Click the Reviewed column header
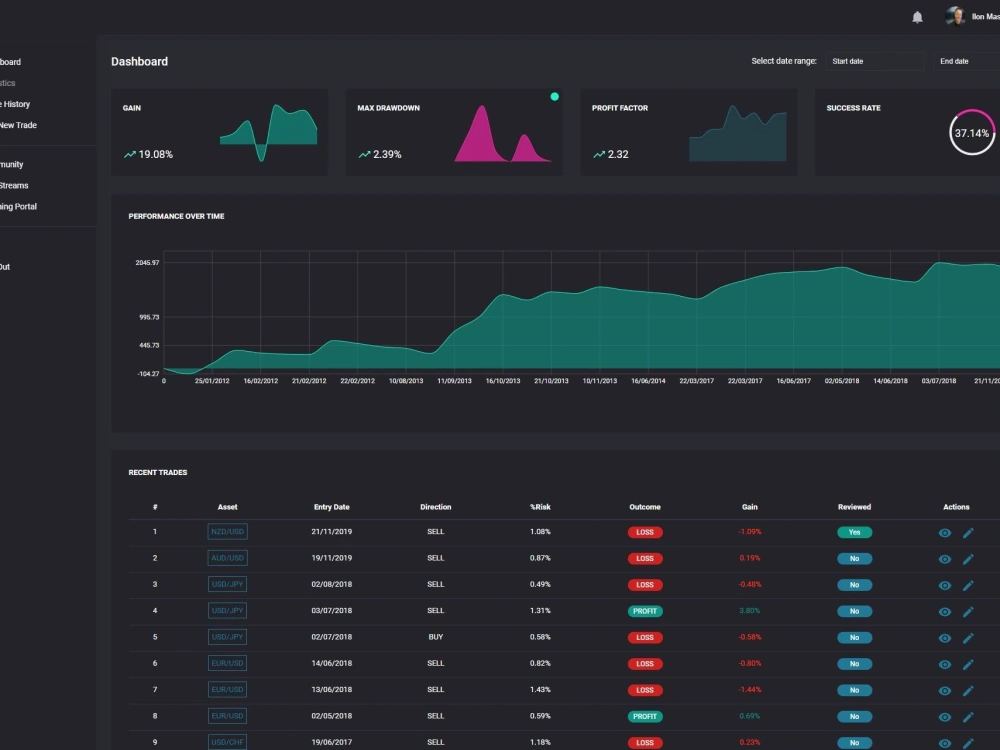1000x750 pixels. pos(854,507)
